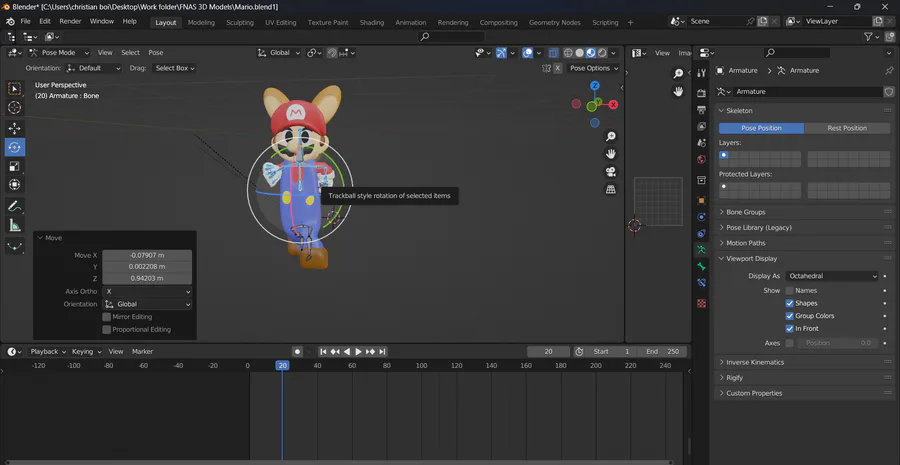Switch to the Geometry Nodes workspace tab
This screenshot has height=465, width=900.
click(554, 22)
